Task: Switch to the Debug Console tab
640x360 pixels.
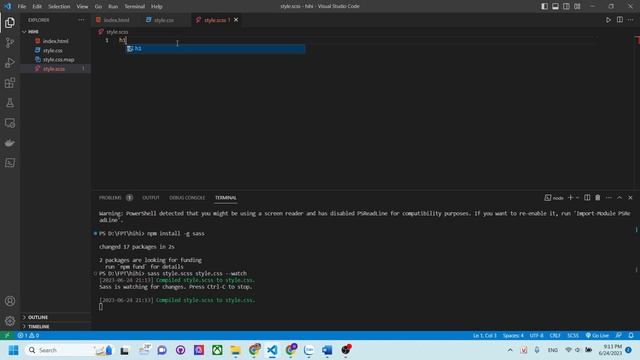Action: click(187, 198)
